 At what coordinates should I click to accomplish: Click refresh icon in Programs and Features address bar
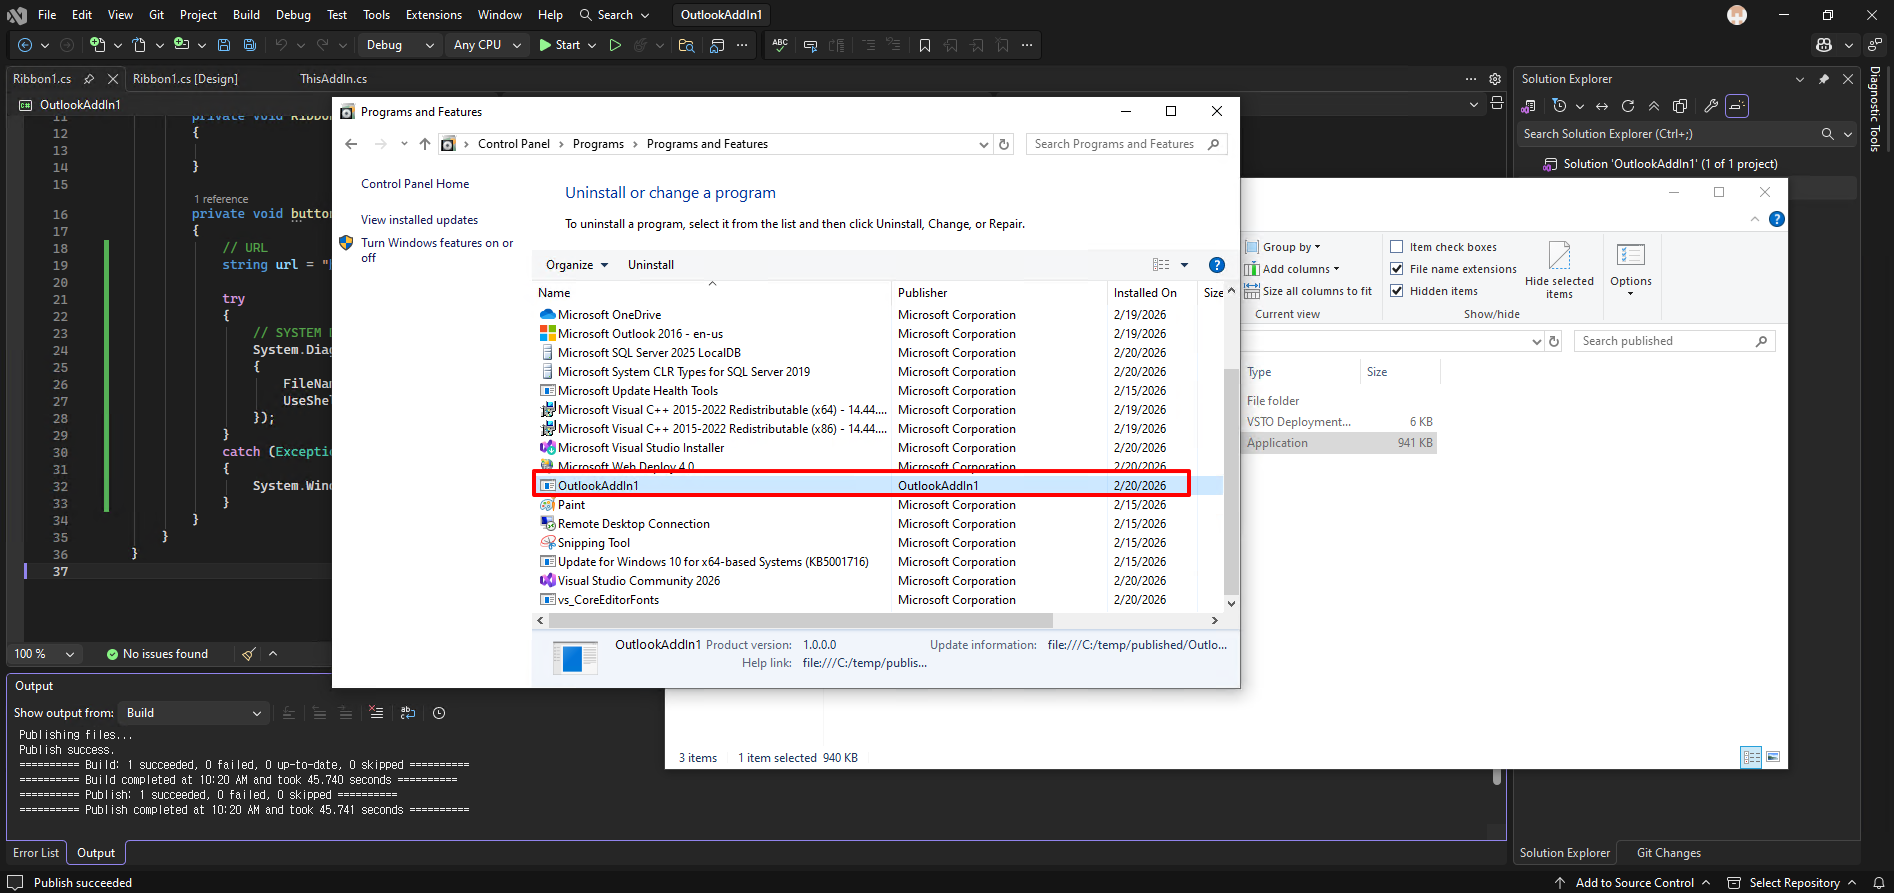(x=1004, y=144)
